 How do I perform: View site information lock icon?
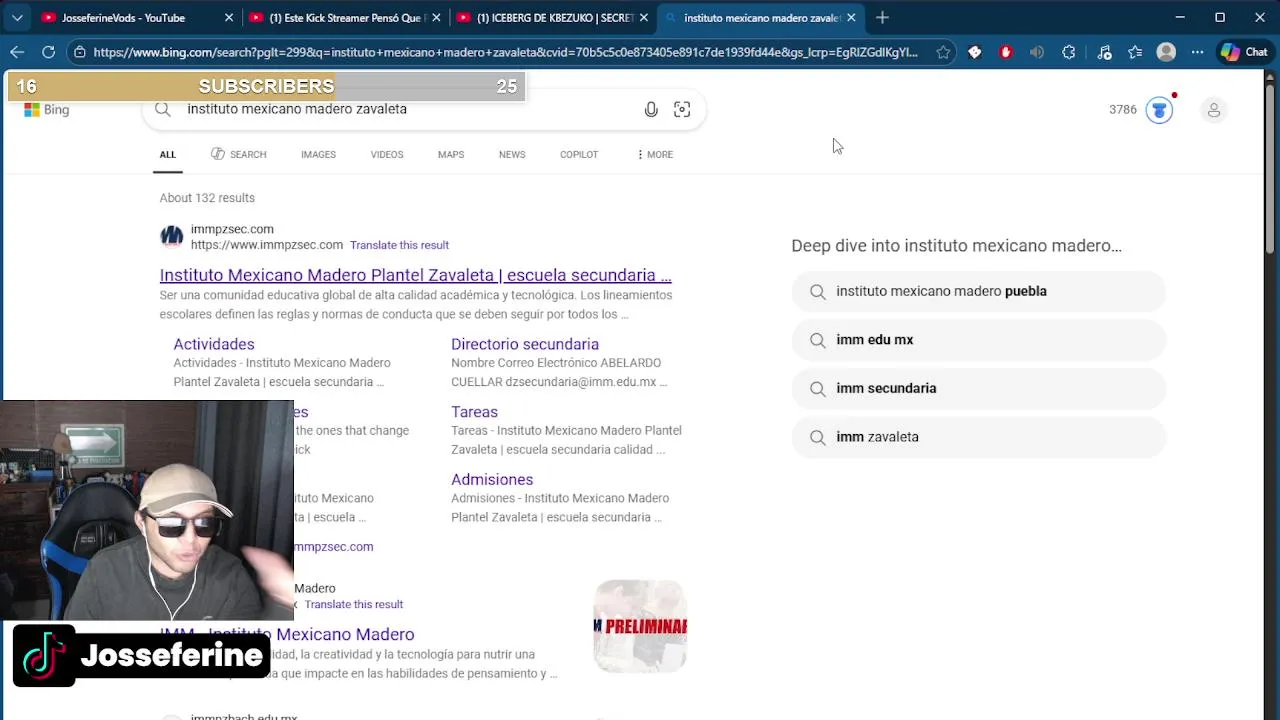79,52
